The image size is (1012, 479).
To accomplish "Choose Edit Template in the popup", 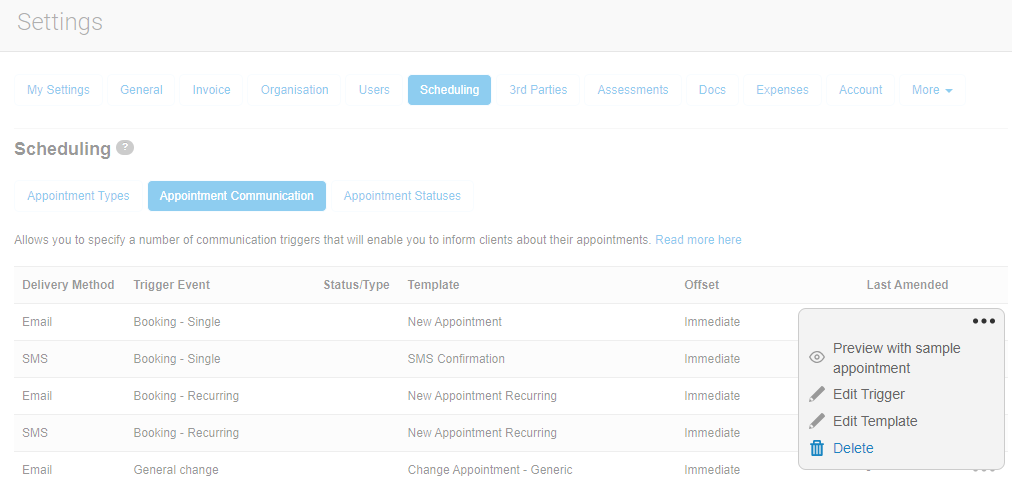I will 874,421.
